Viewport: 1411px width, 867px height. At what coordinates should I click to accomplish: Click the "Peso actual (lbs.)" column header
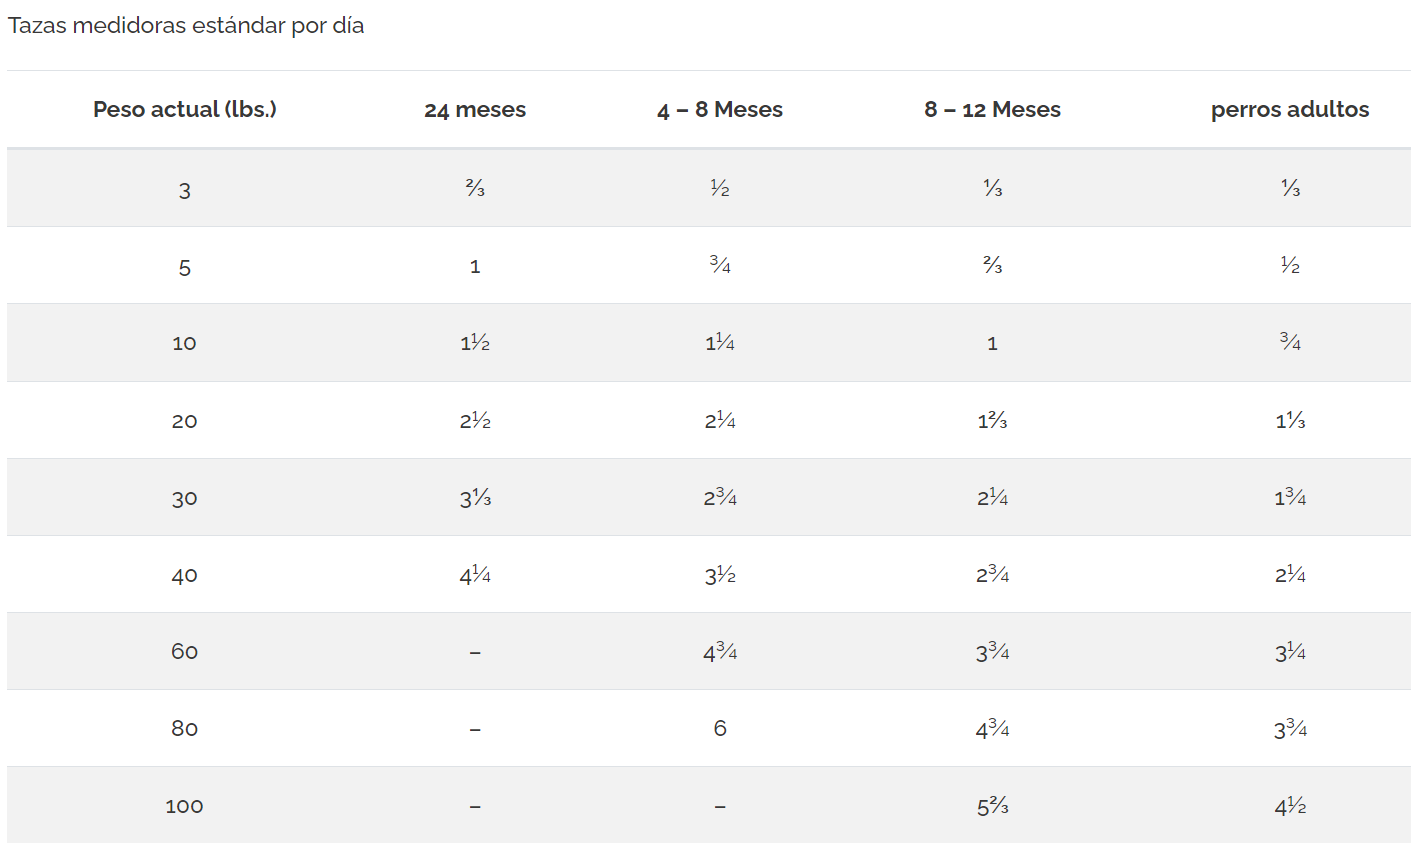coord(185,109)
